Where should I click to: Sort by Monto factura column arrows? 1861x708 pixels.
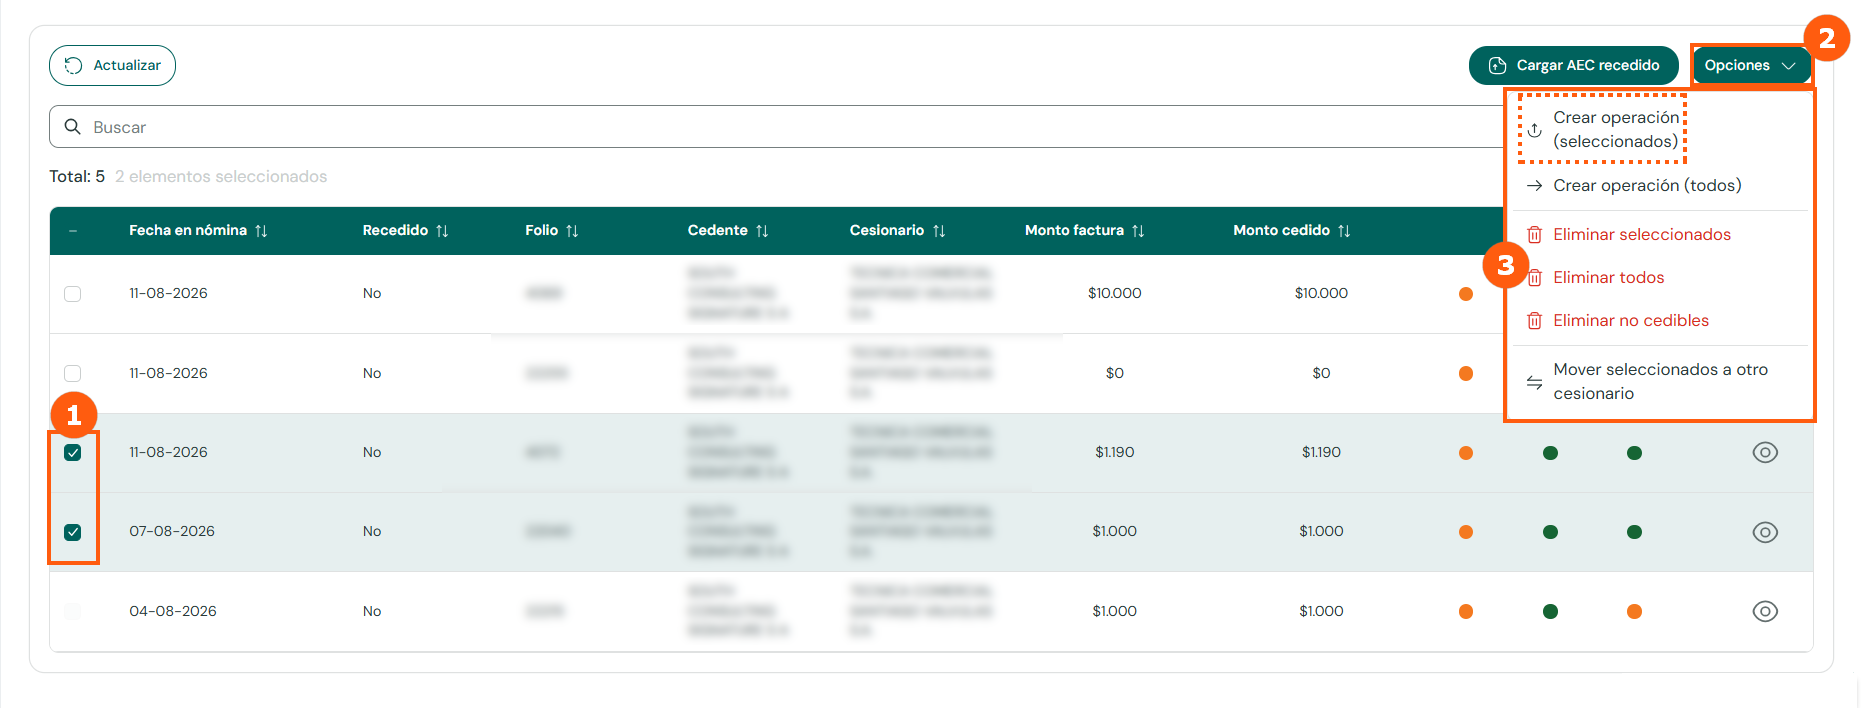[x=1138, y=231]
